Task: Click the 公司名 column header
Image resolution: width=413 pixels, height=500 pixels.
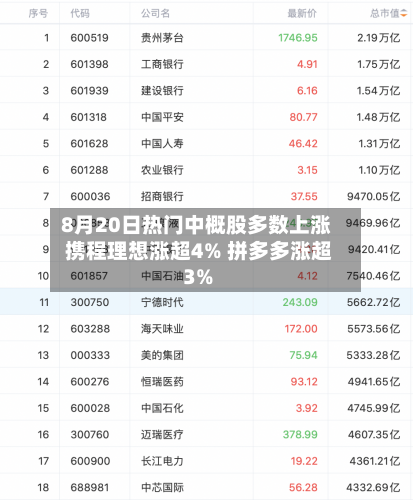Action: (x=155, y=13)
